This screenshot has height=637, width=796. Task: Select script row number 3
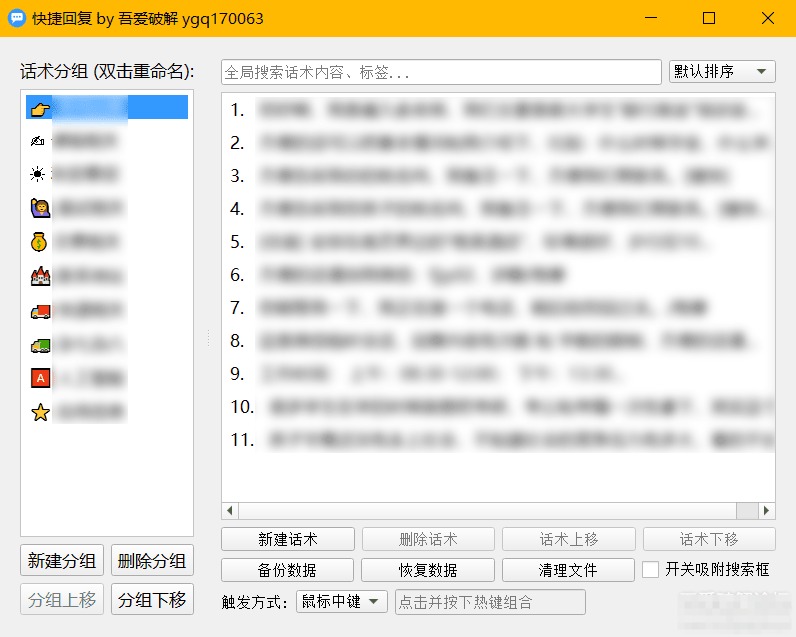[x=498, y=176]
